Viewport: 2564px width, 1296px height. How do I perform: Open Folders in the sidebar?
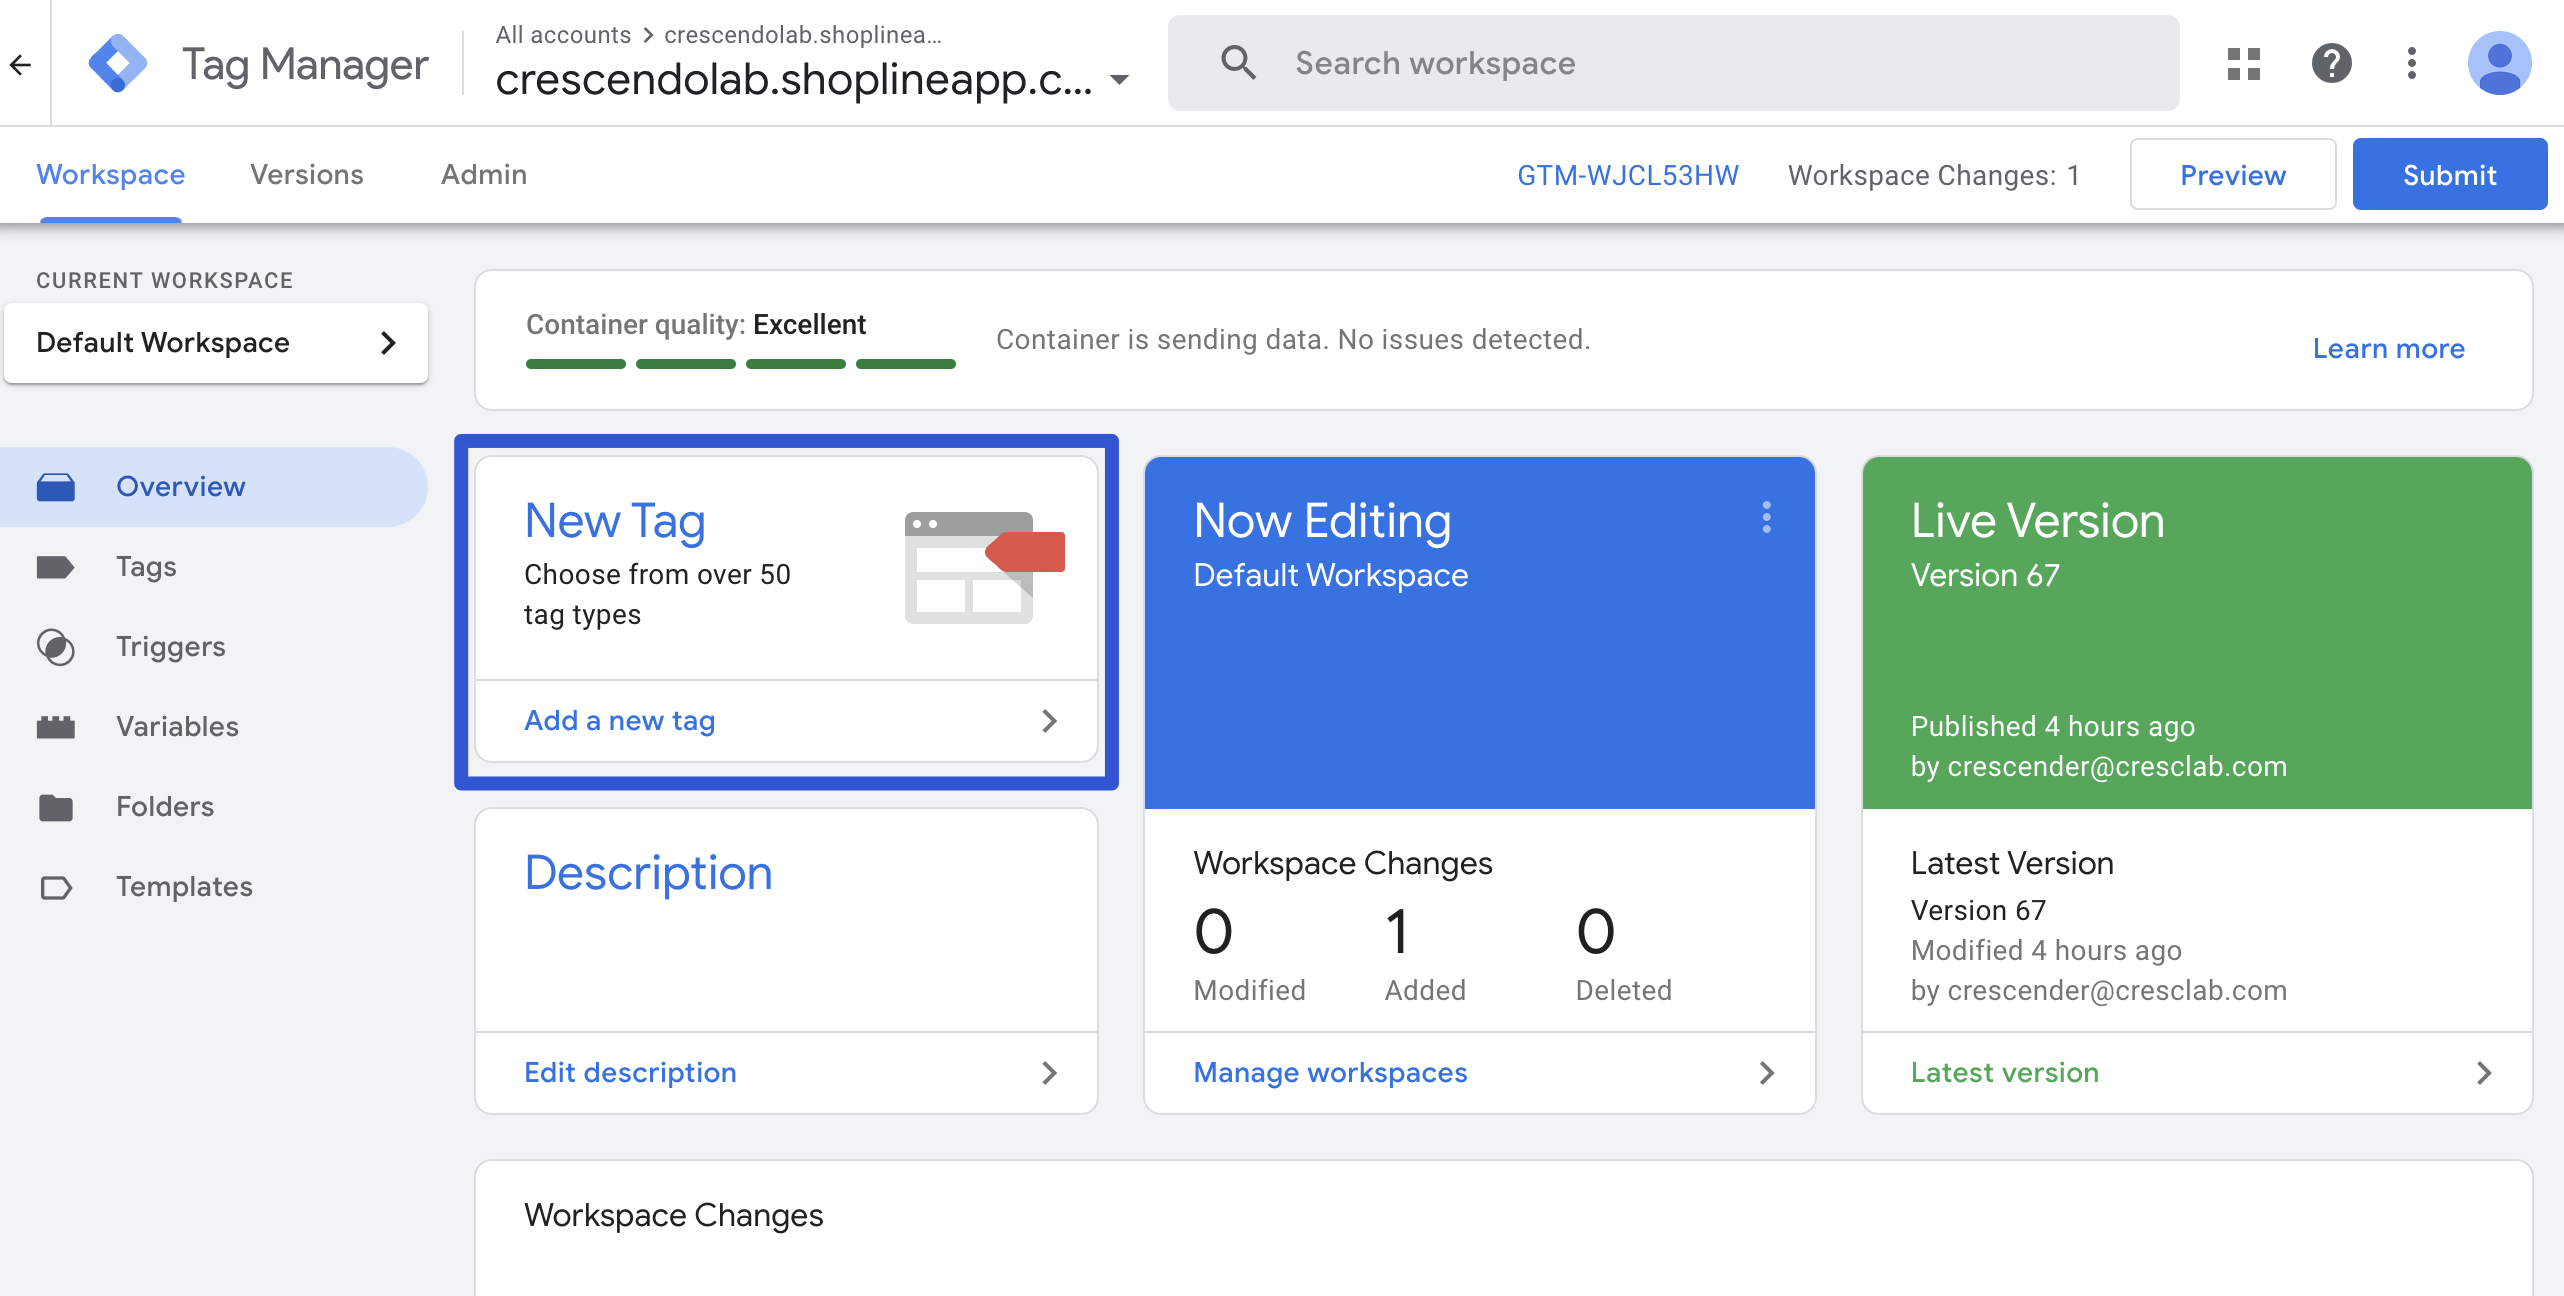165,807
